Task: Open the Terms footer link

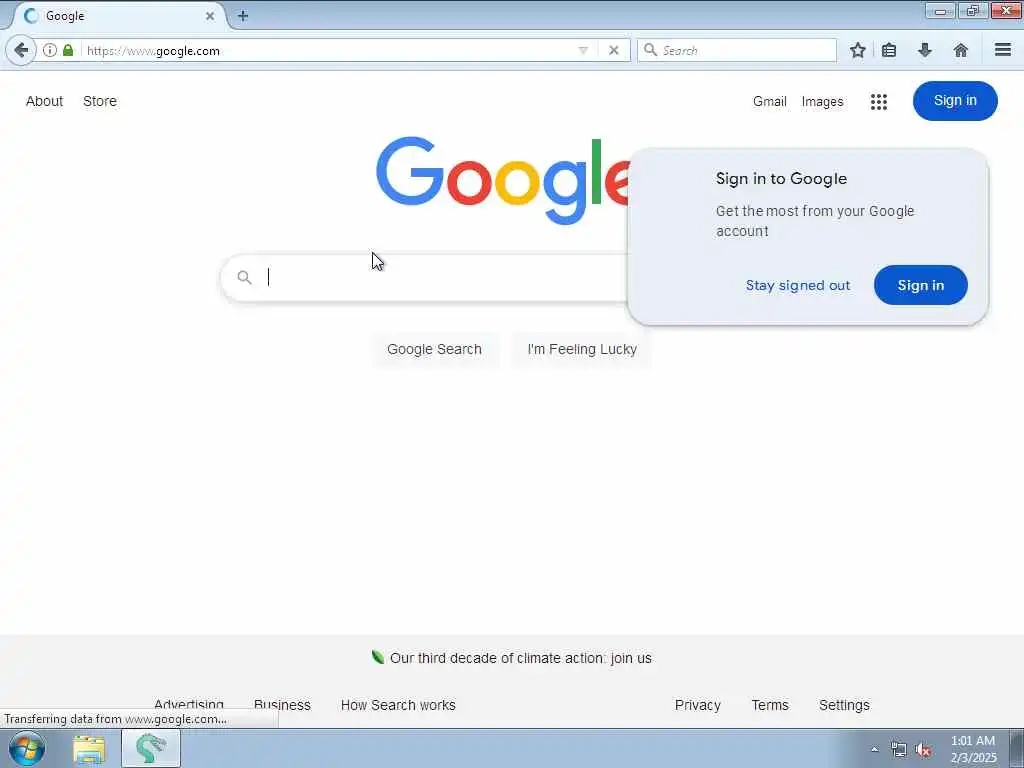Action: pos(770,705)
